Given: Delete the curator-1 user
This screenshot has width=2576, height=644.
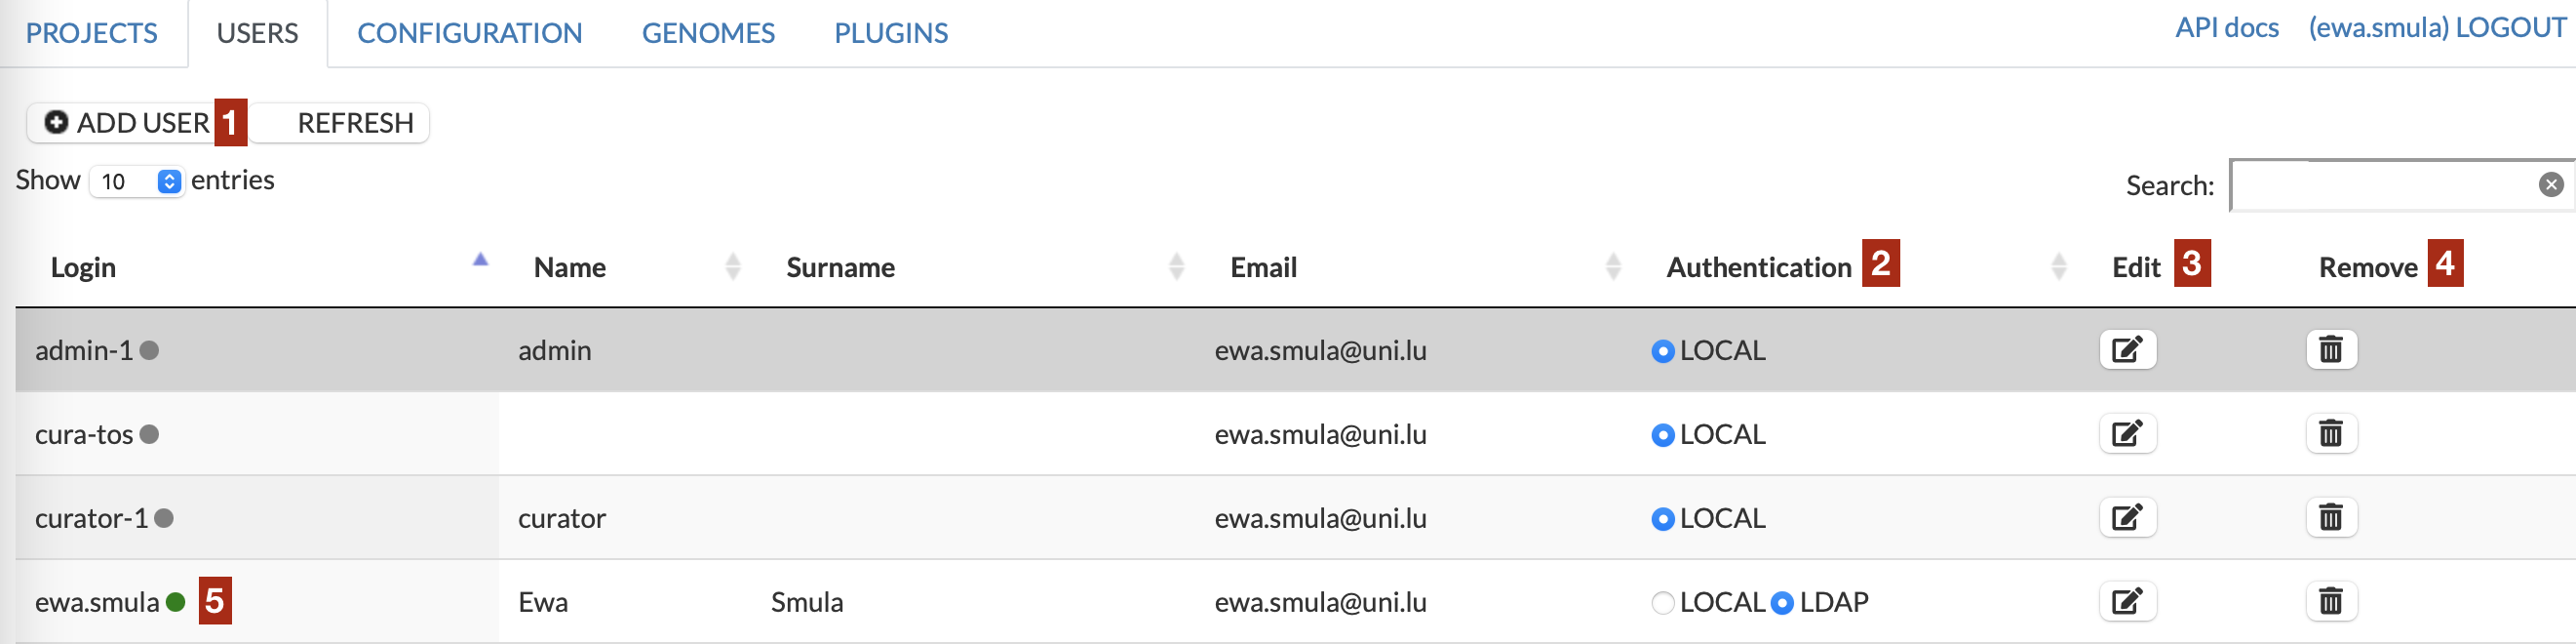Looking at the screenshot, I should pyautogui.click(x=2331, y=518).
